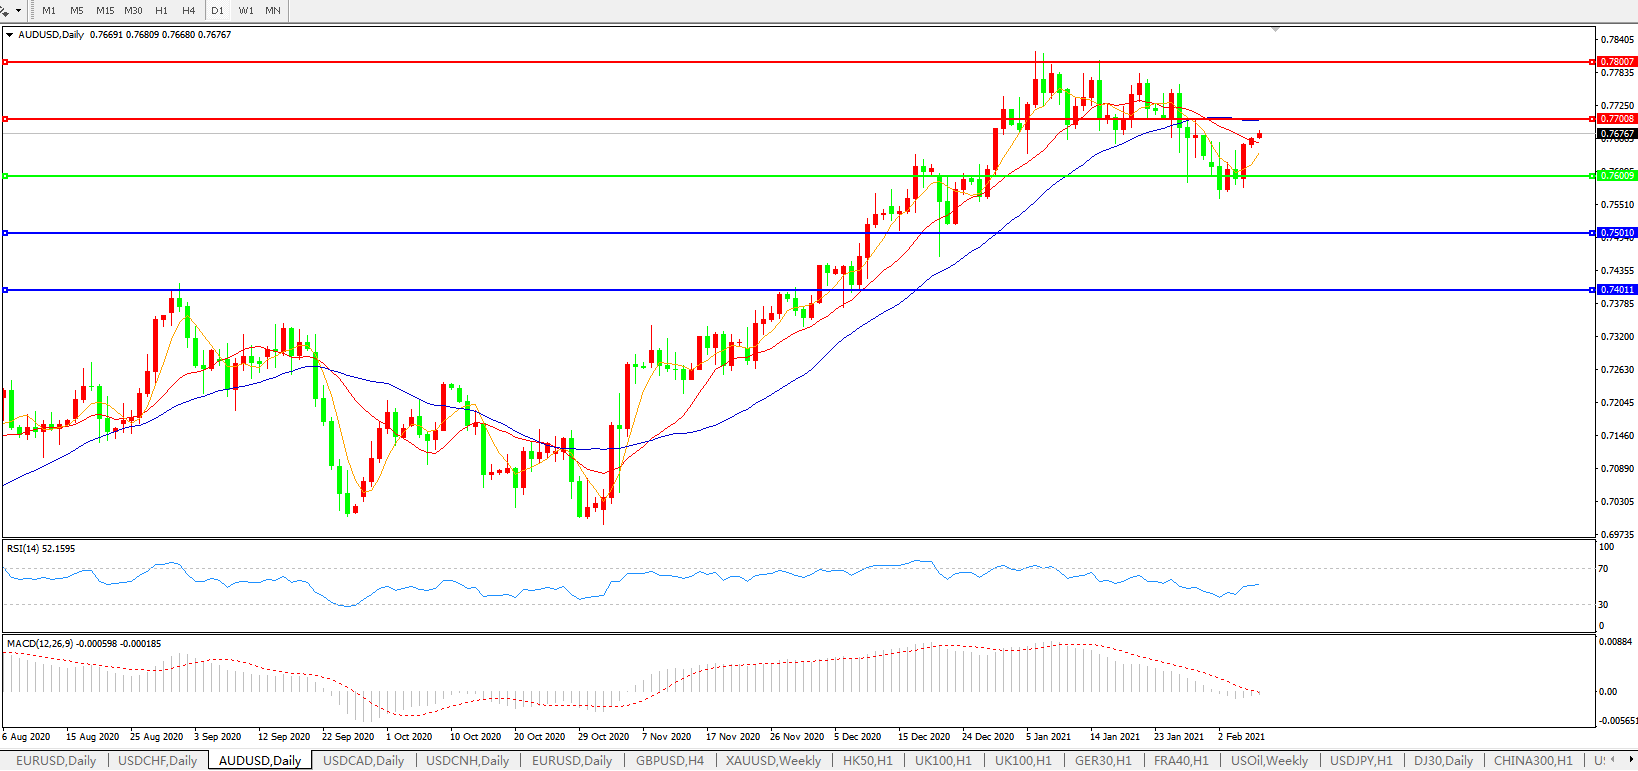Select the red 0.78007 horizontal line label
The image size is (1638, 771).
tap(1617, 62)
